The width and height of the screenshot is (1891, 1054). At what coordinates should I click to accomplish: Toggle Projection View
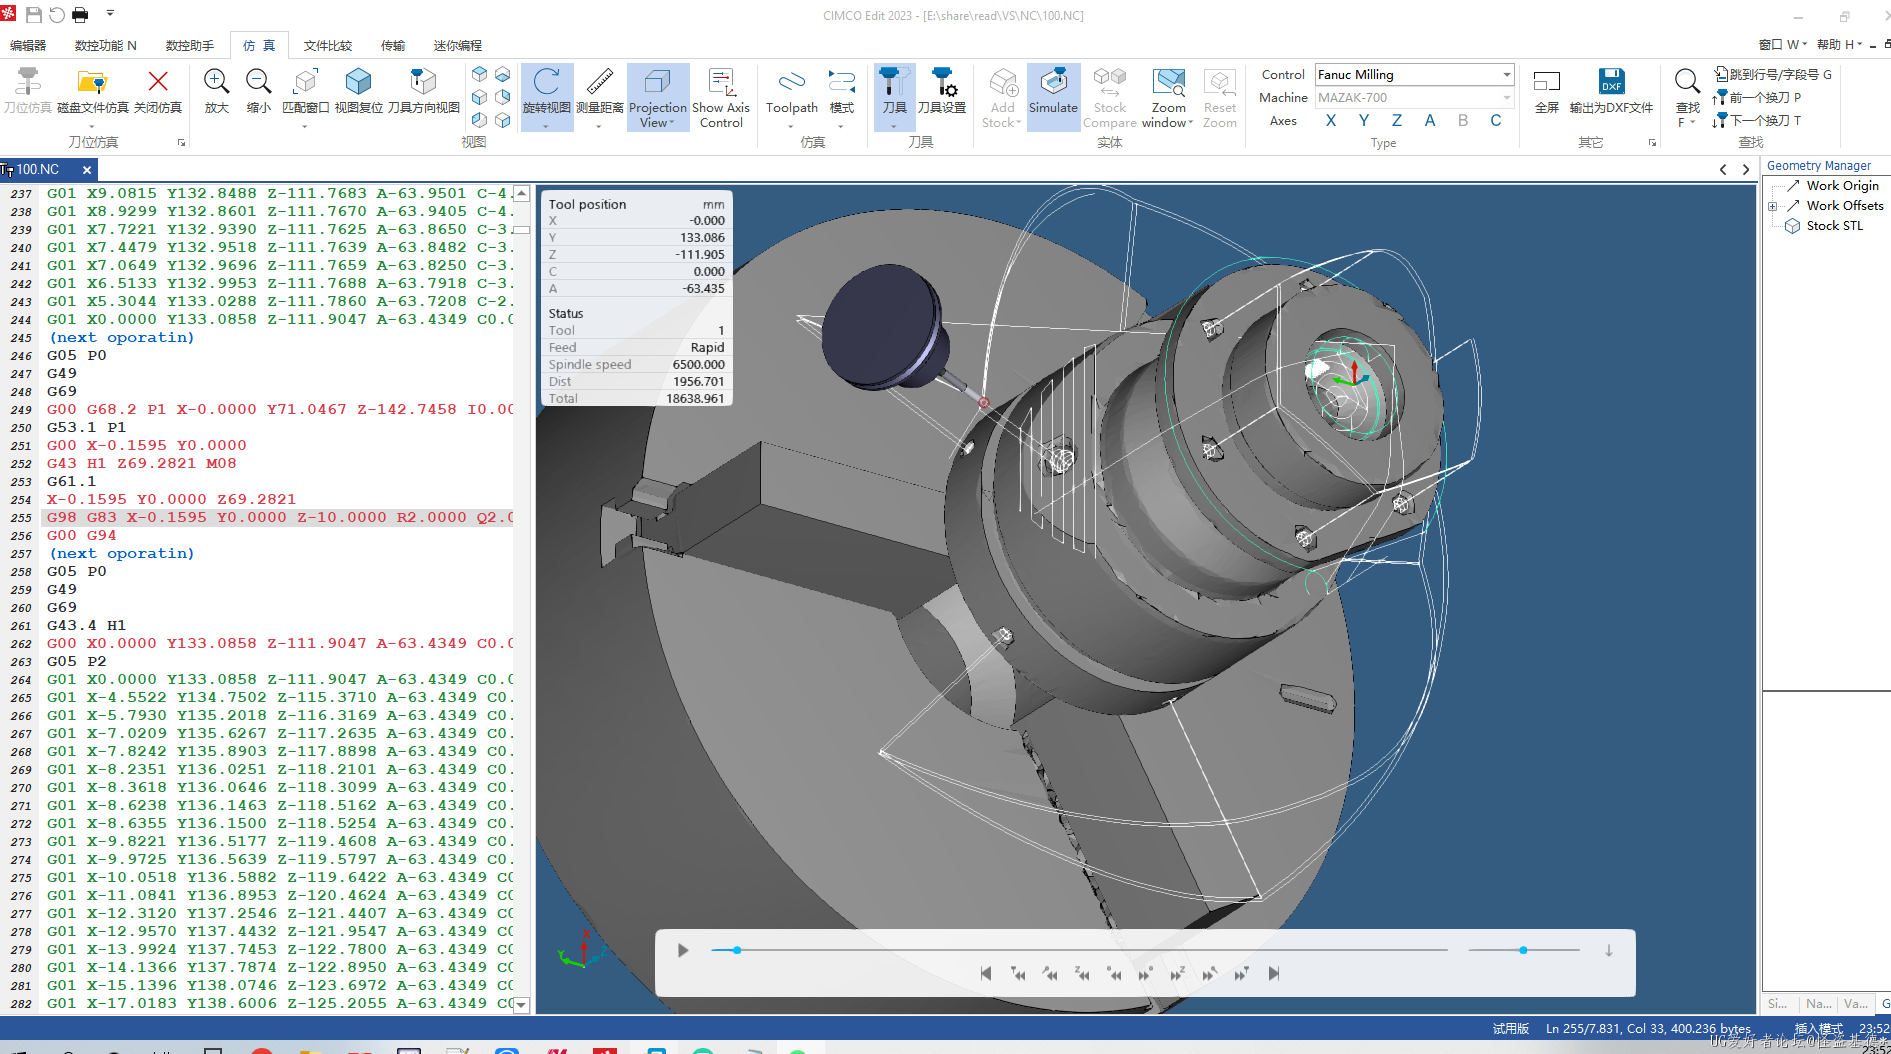click(658, 97)
